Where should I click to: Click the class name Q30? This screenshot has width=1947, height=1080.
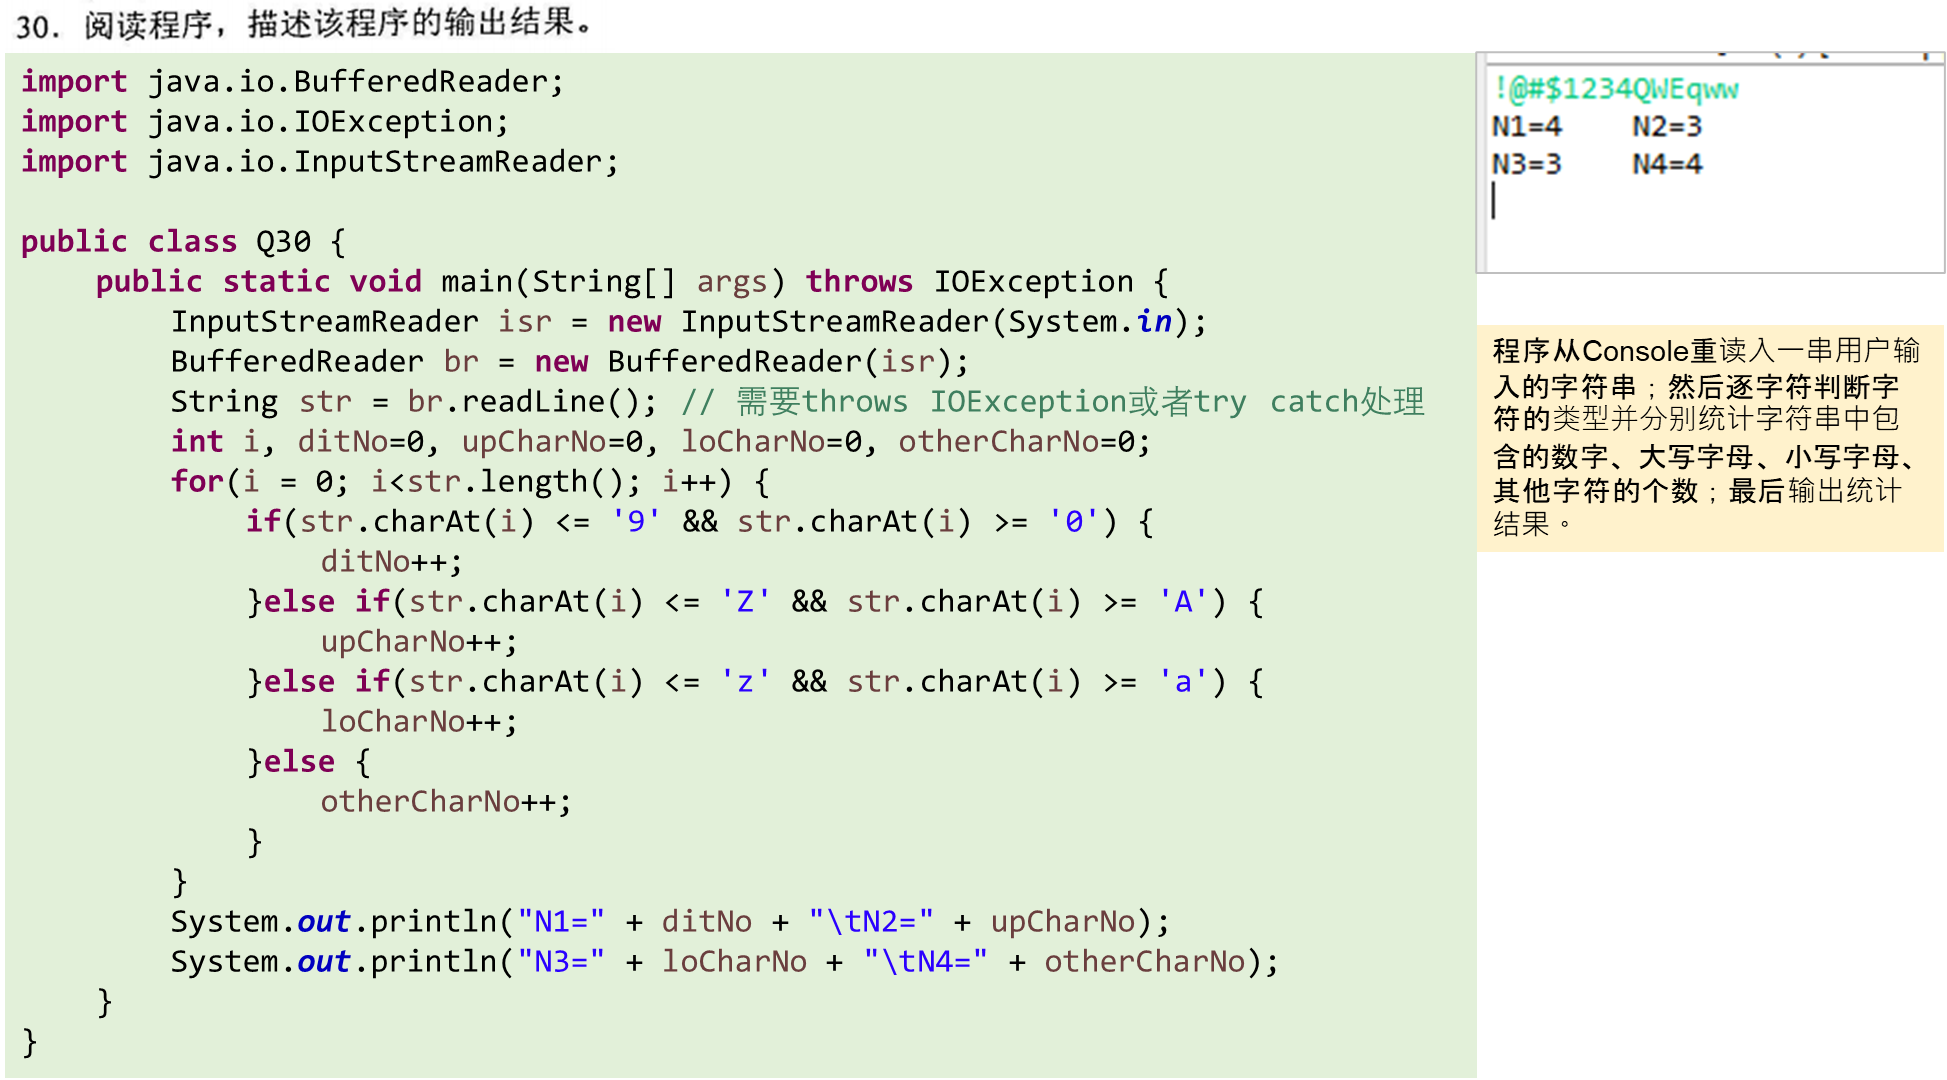click(283, 242)
